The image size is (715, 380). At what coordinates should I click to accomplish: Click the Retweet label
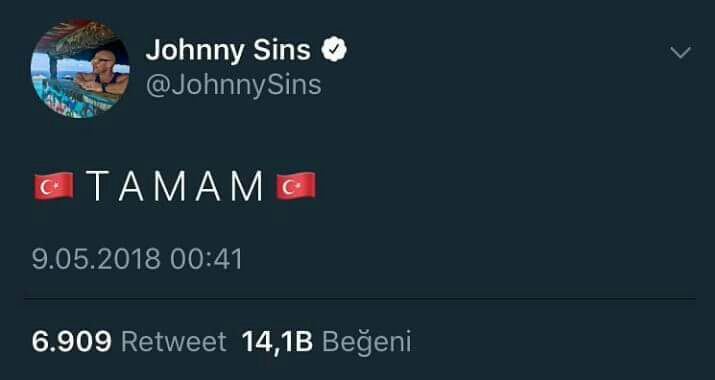(x=174, y=341)
